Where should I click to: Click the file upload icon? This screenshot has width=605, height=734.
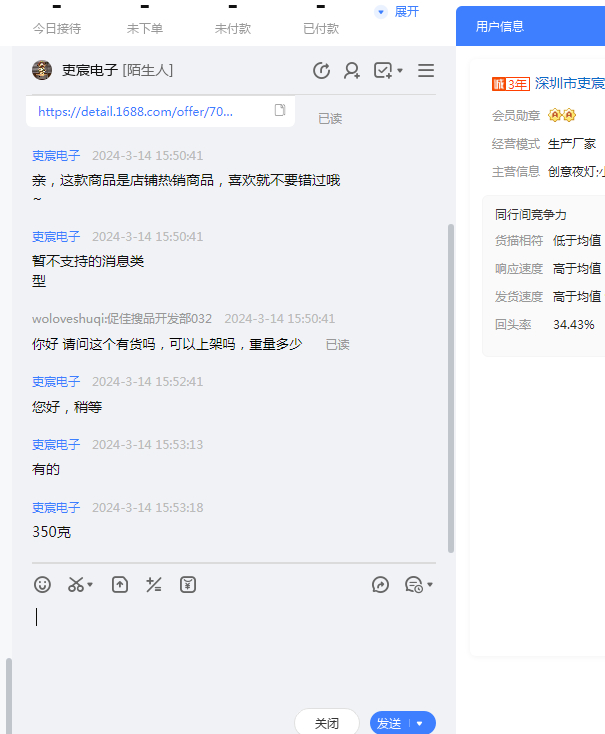coord(120,585)
